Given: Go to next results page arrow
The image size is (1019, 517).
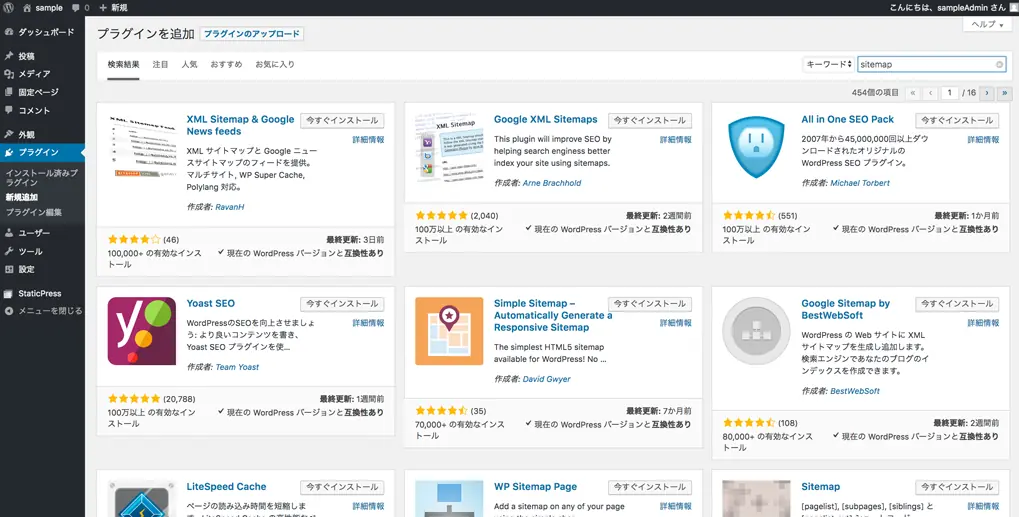Looking at the screenshot, I should coord(987,93).
